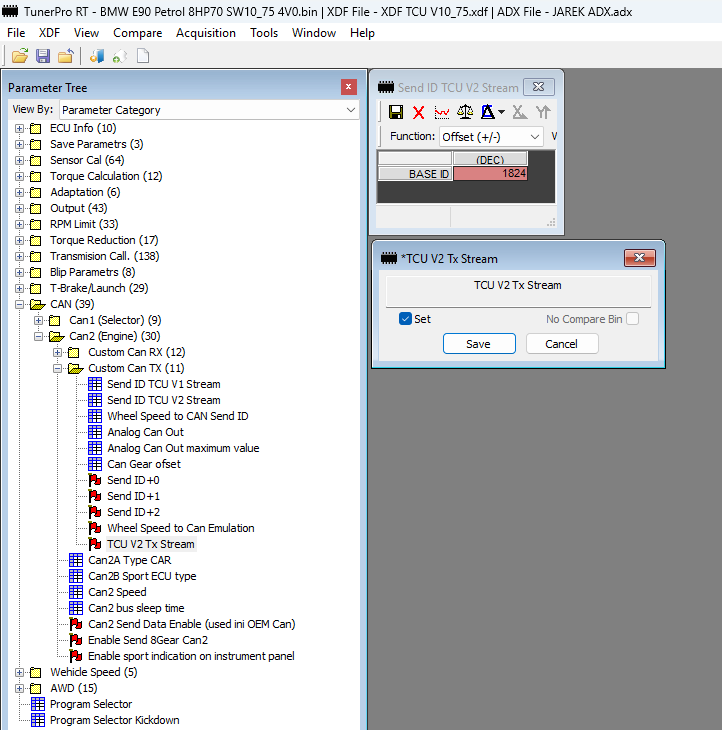The height and width of the screenshot is (730, 722).
Task: Open the graph view icon in table toolbar
Action: [442, 112]
